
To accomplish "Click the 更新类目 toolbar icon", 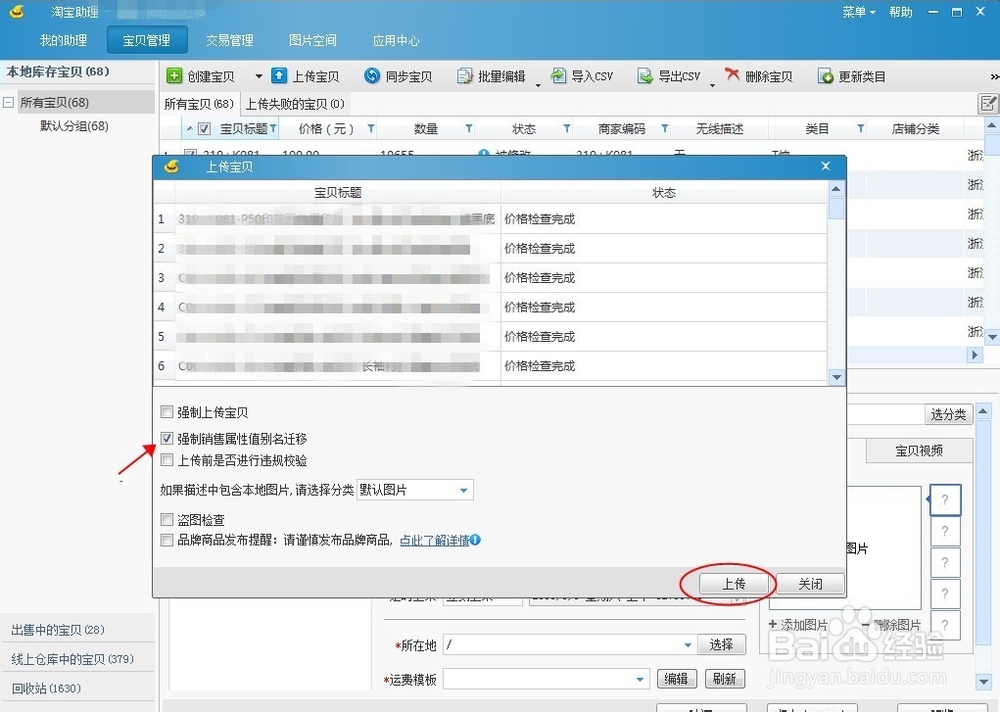I will pos(850,75).
